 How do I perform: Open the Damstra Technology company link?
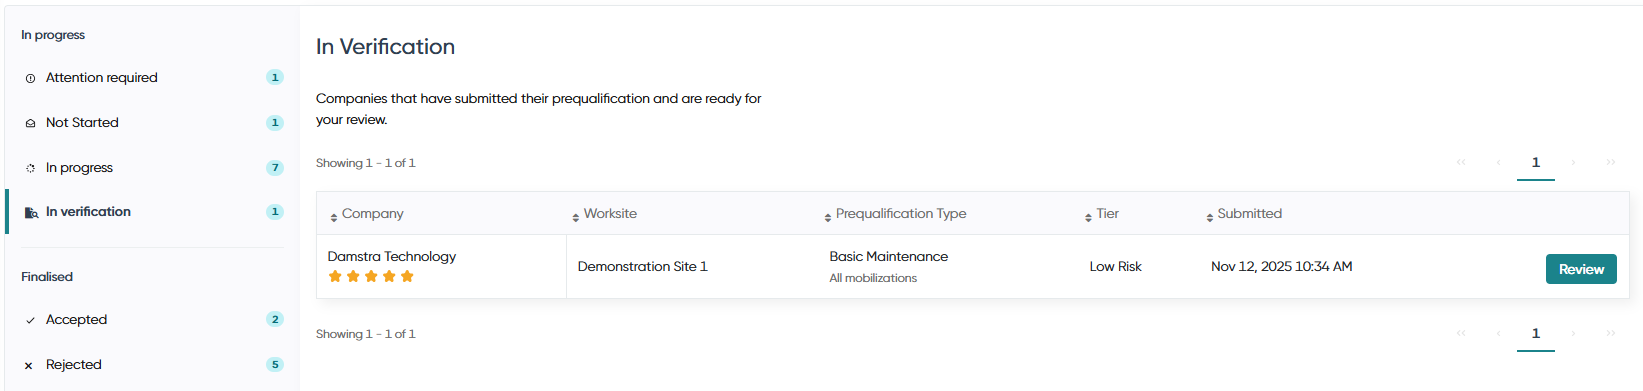point(392,256)
